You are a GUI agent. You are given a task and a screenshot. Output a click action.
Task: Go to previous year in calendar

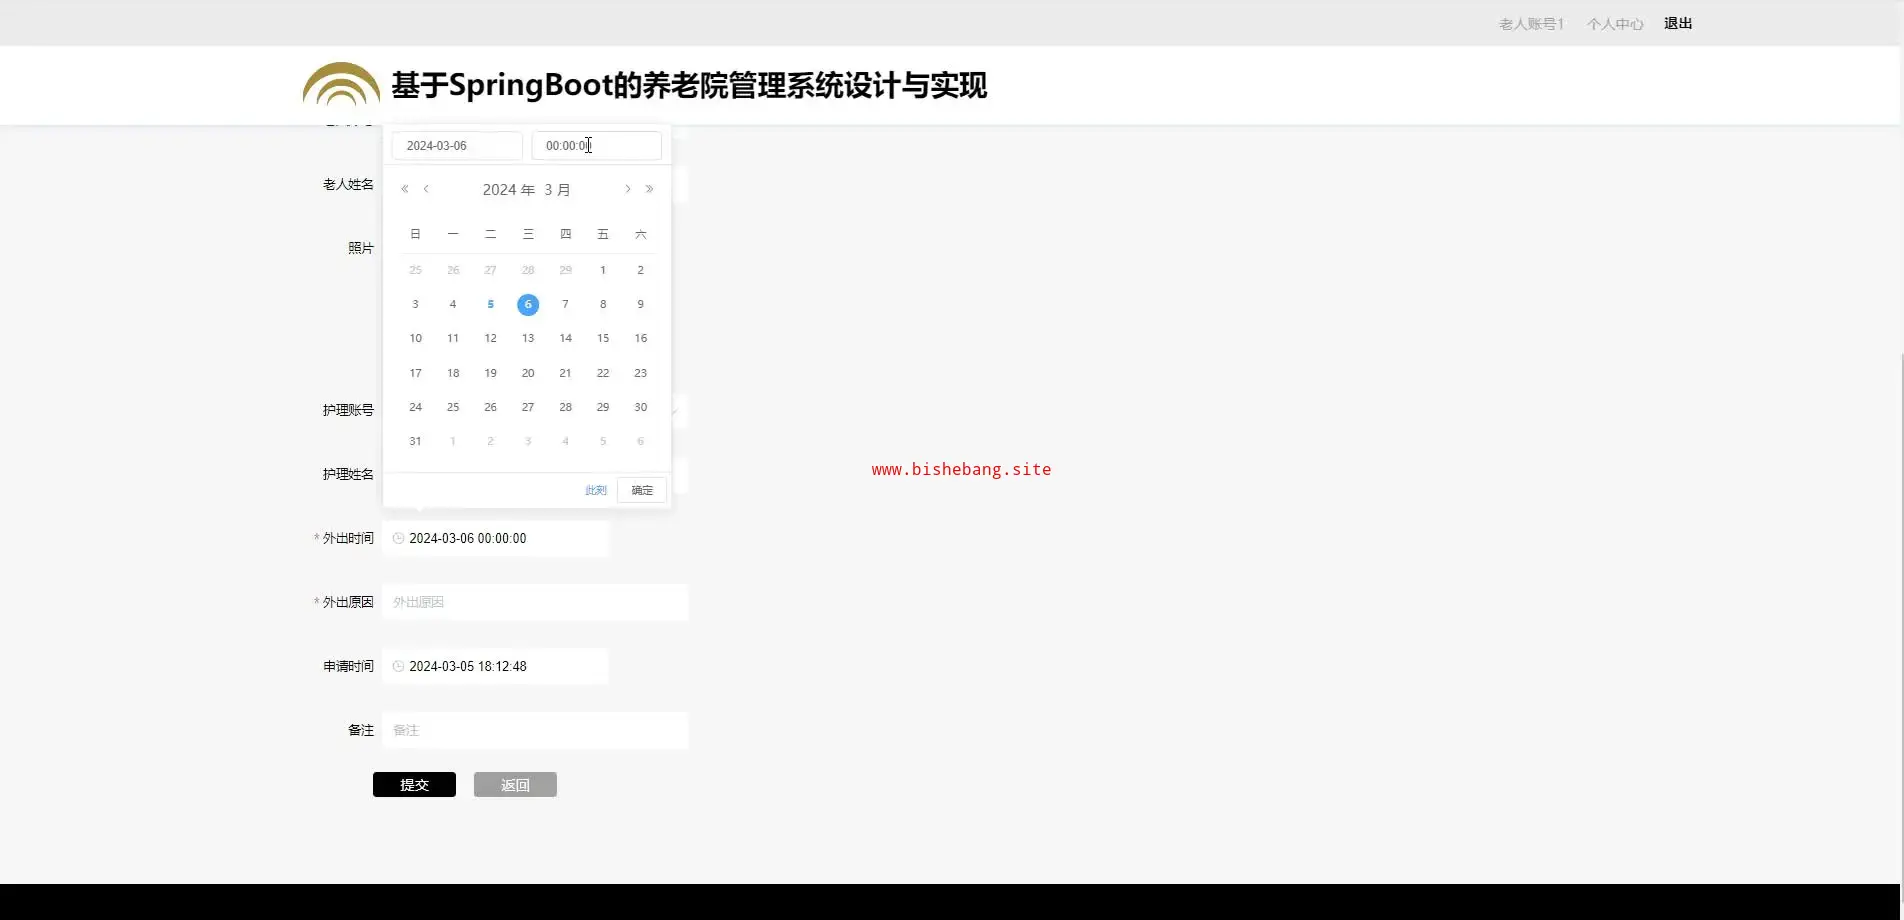pos(405,189)
